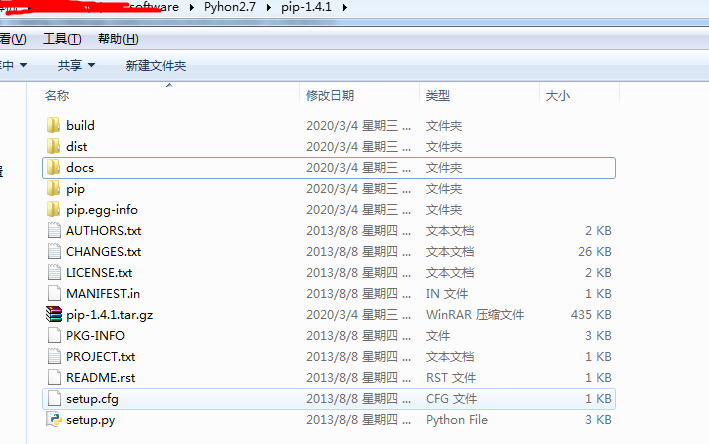Select the setup.cfg file icon

pos(54,399)
